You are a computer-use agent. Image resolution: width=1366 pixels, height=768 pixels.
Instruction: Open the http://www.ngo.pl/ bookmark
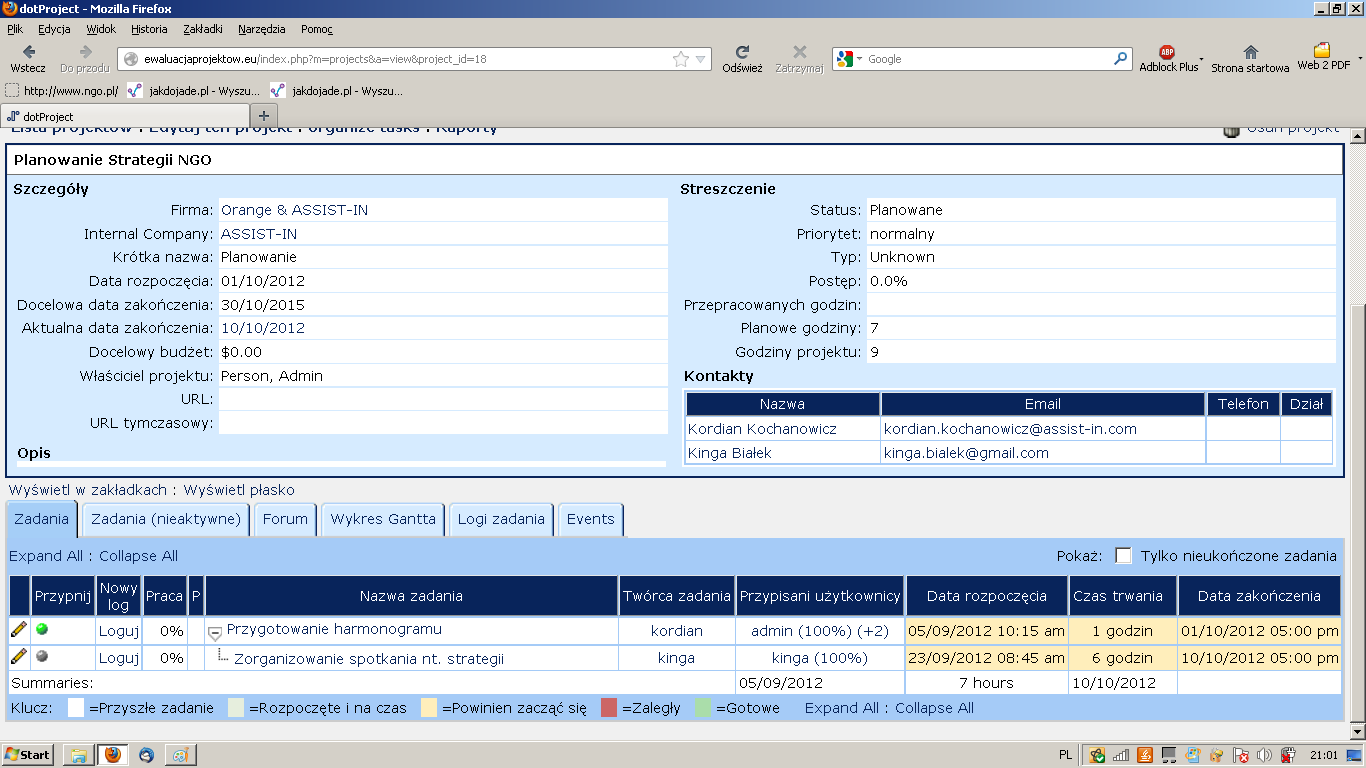click(x=62, y=91)
